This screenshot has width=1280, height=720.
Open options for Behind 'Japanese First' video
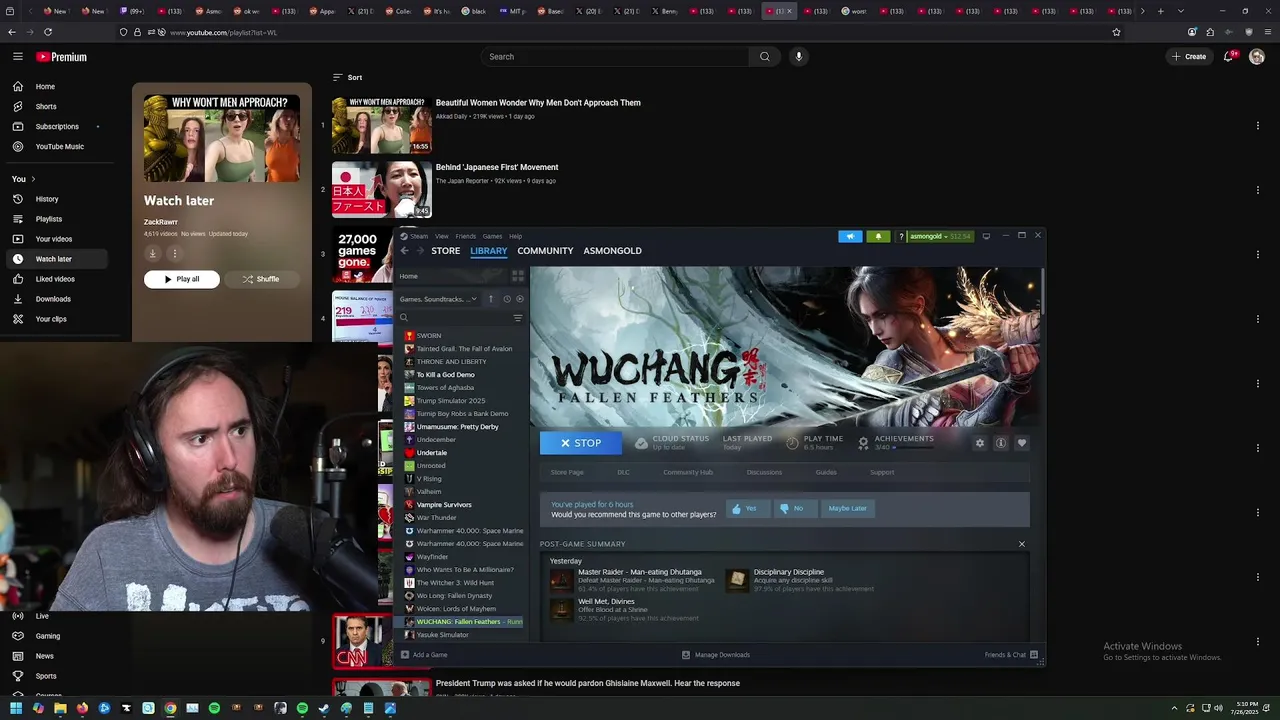tap(1258, 190)
